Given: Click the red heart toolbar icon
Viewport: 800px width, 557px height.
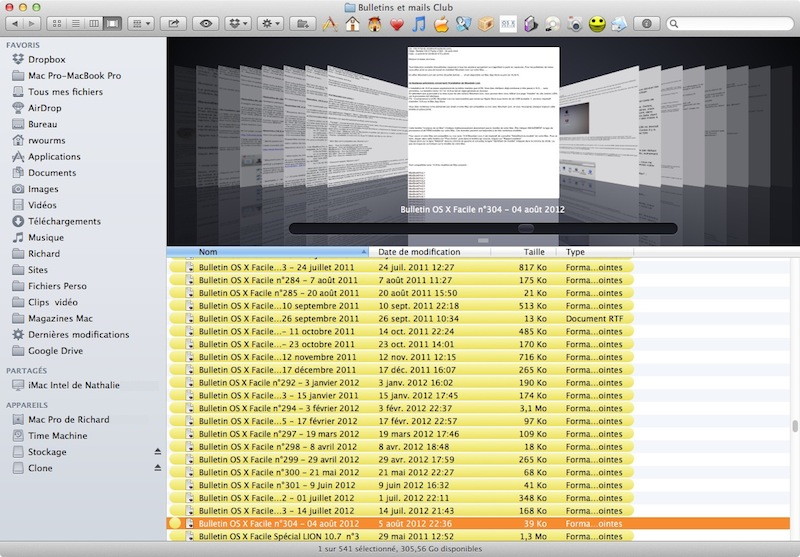Looking at the screenshot, I should pyautogui.click(x=397, y=24).
